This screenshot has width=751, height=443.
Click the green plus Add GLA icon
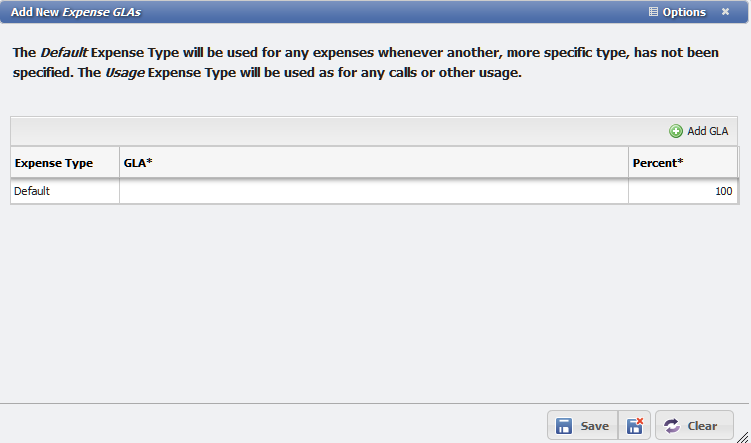[x=676, y=131]
